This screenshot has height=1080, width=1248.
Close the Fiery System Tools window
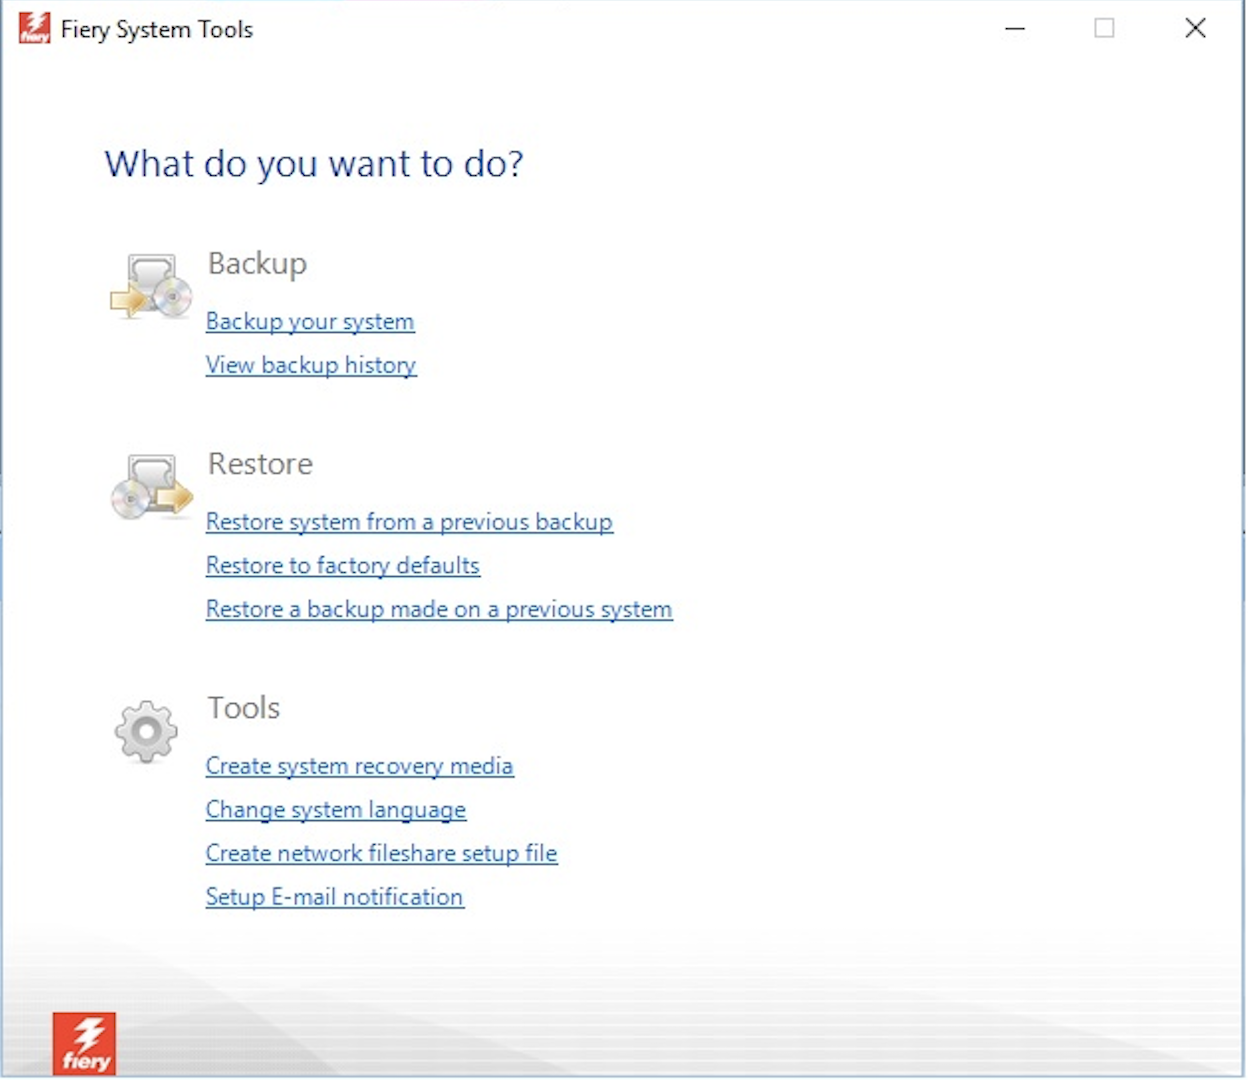point(1195,29)
